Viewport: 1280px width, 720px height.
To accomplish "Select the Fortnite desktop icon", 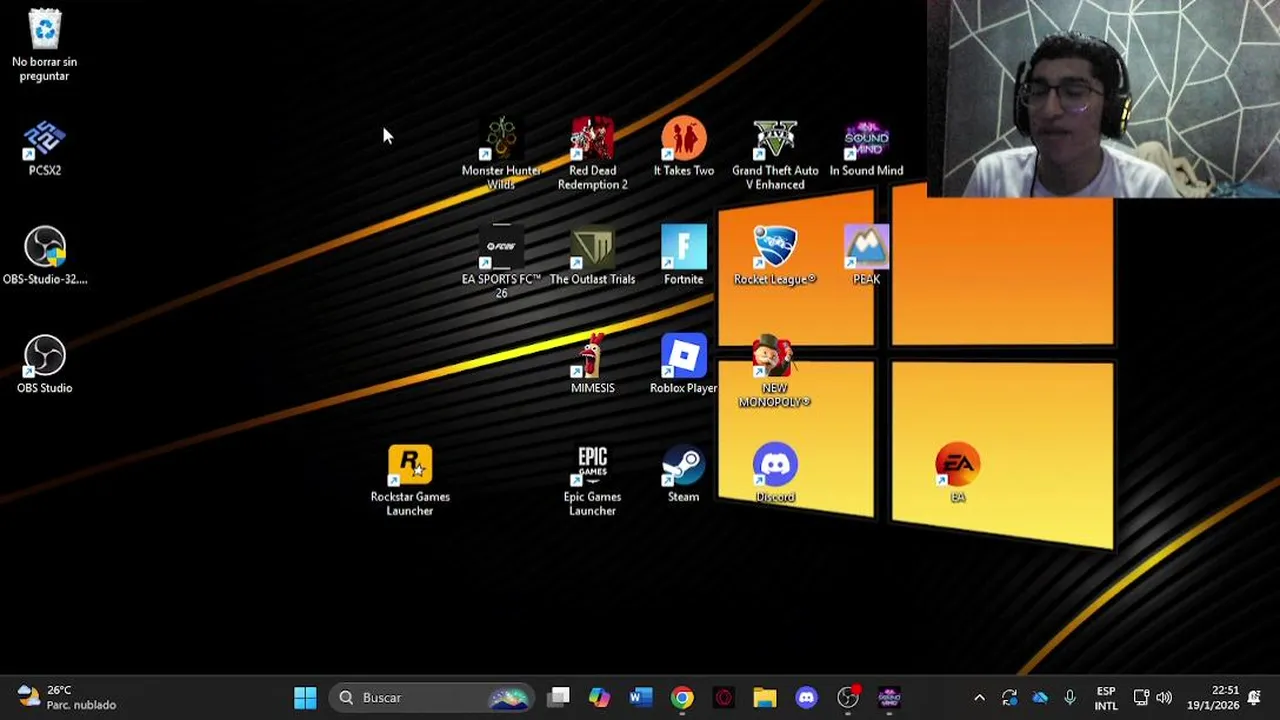I will pyautogui.click(x=684, y=256).
